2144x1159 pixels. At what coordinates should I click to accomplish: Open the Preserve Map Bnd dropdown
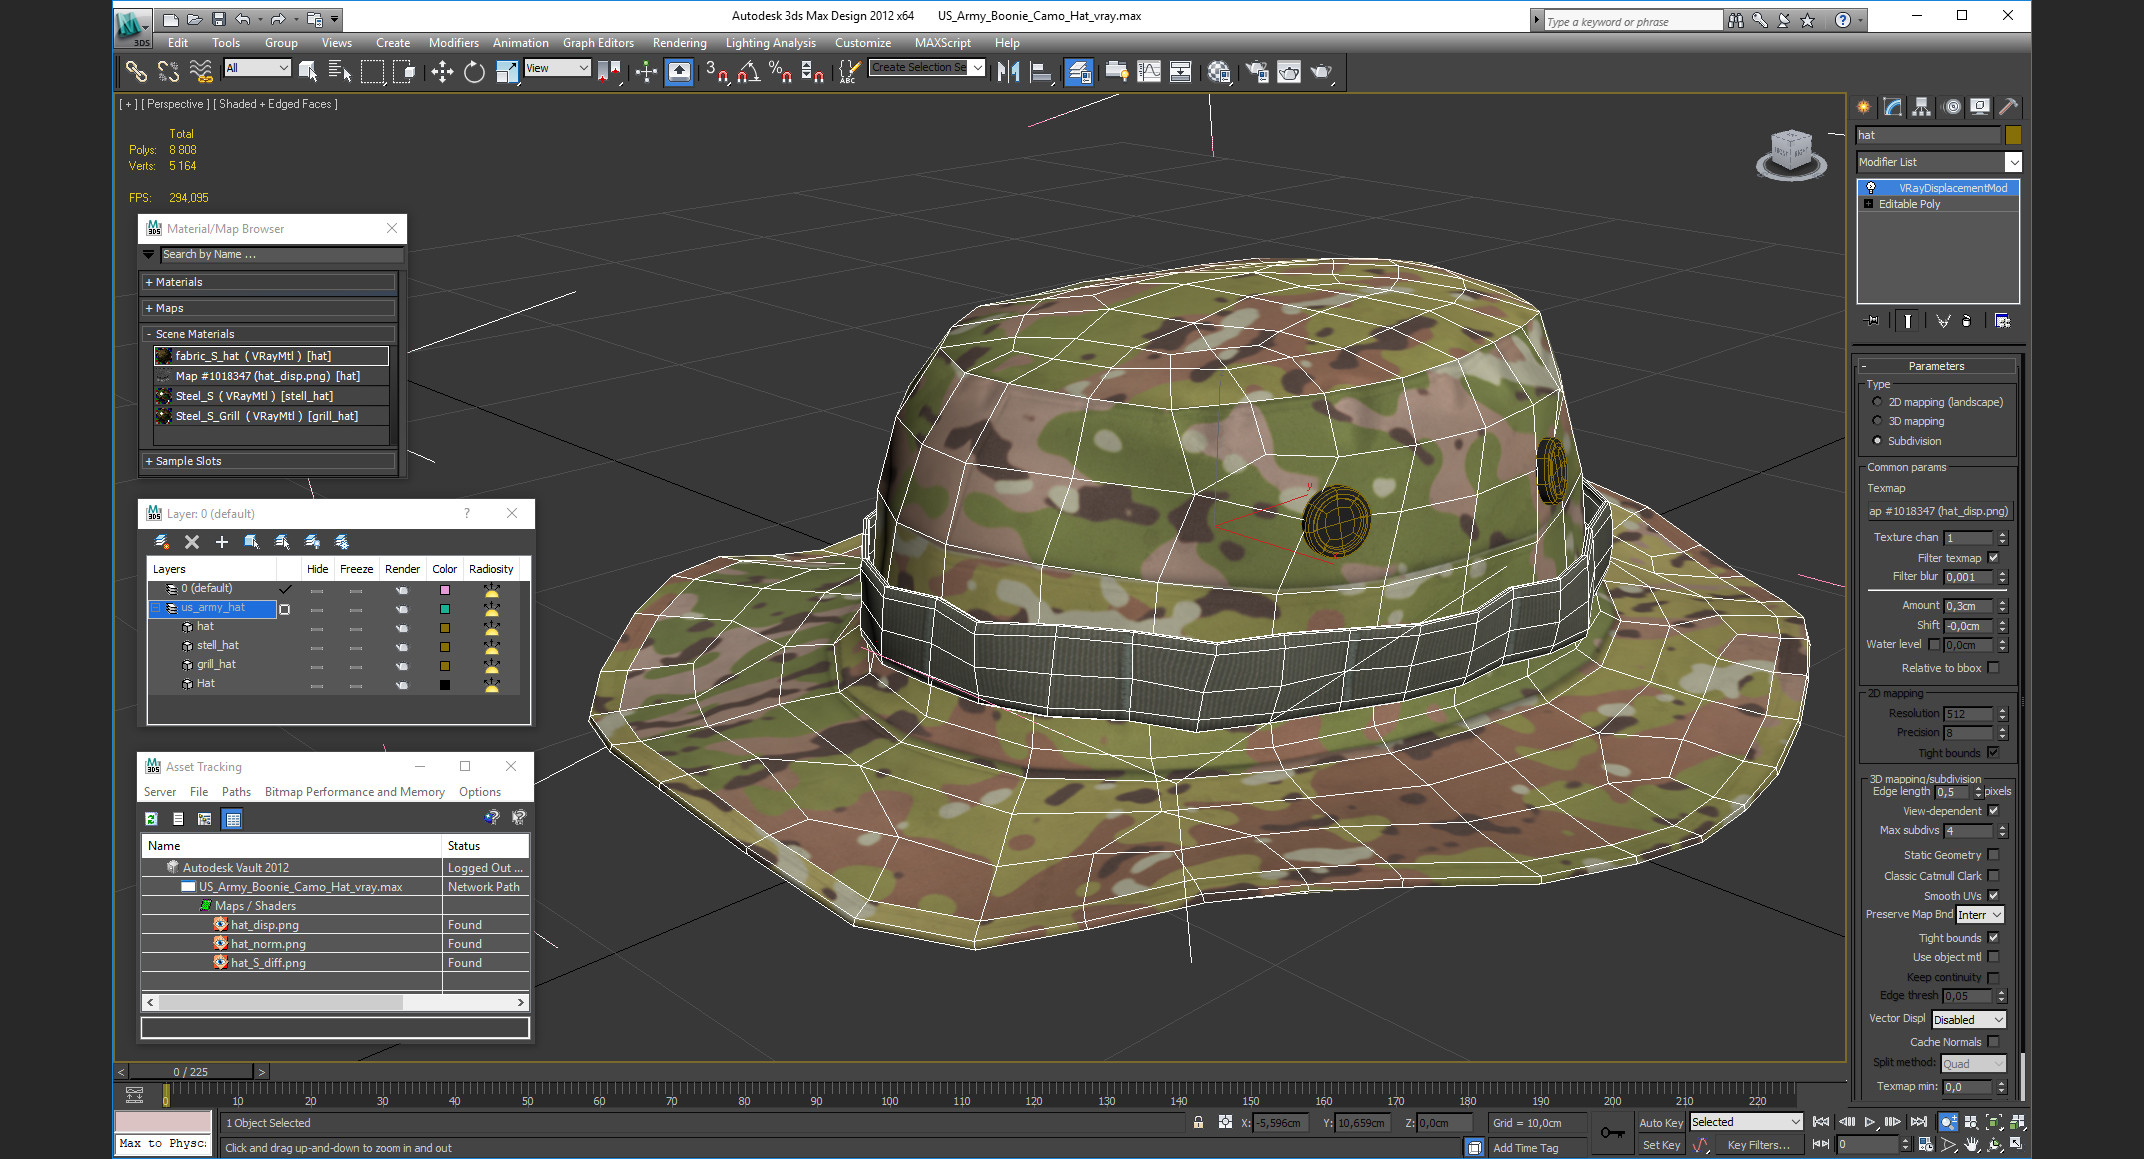pyautogui.click(x=1980, y=915)
